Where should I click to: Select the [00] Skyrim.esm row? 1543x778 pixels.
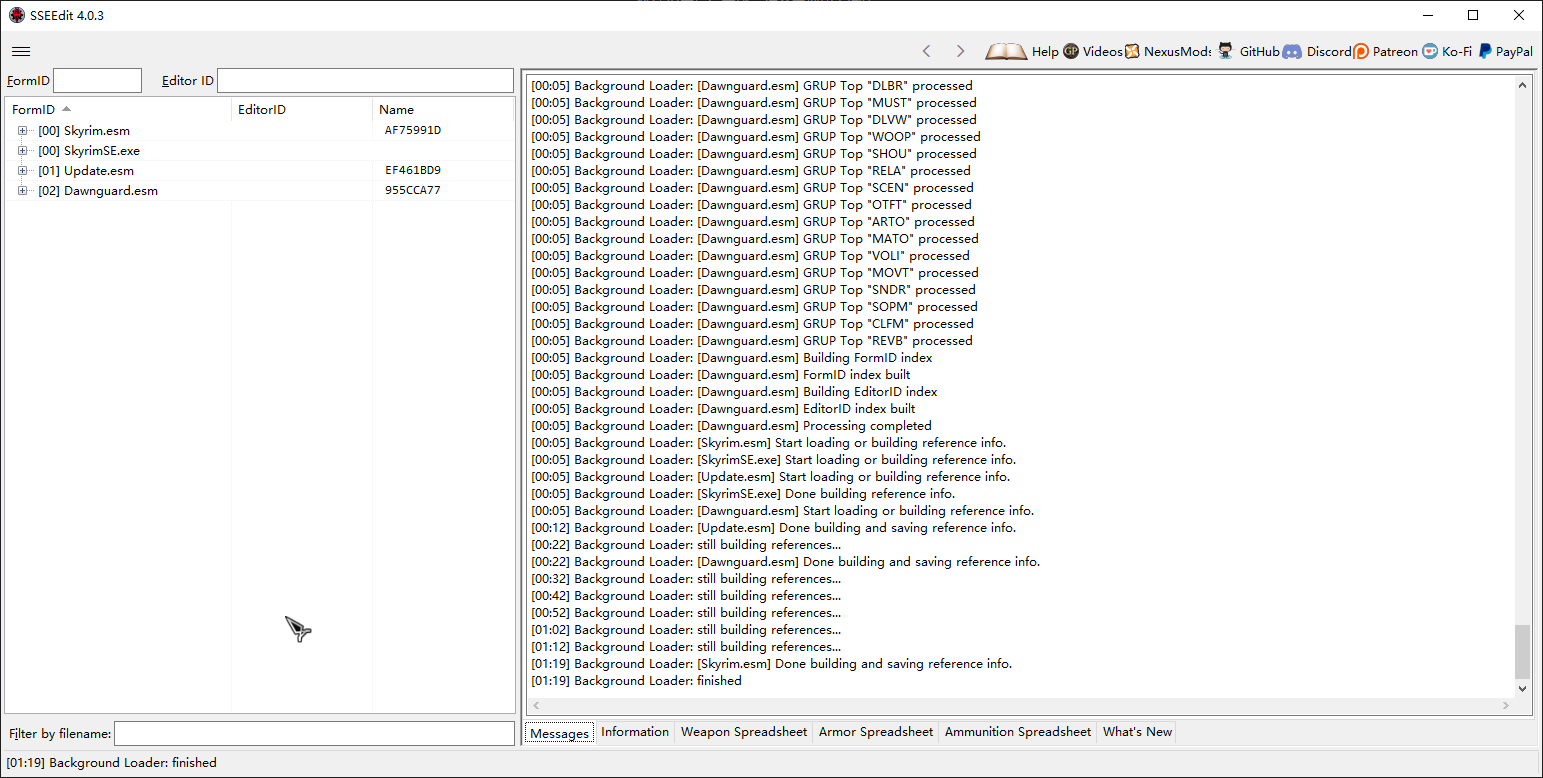(x=260, y=130)
